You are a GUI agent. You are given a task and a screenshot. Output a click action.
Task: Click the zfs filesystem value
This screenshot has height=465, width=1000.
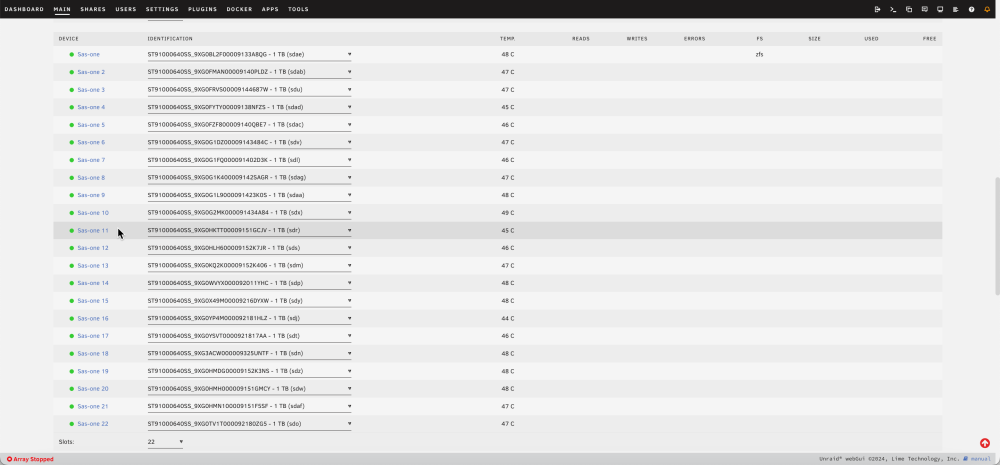point(760,55)
